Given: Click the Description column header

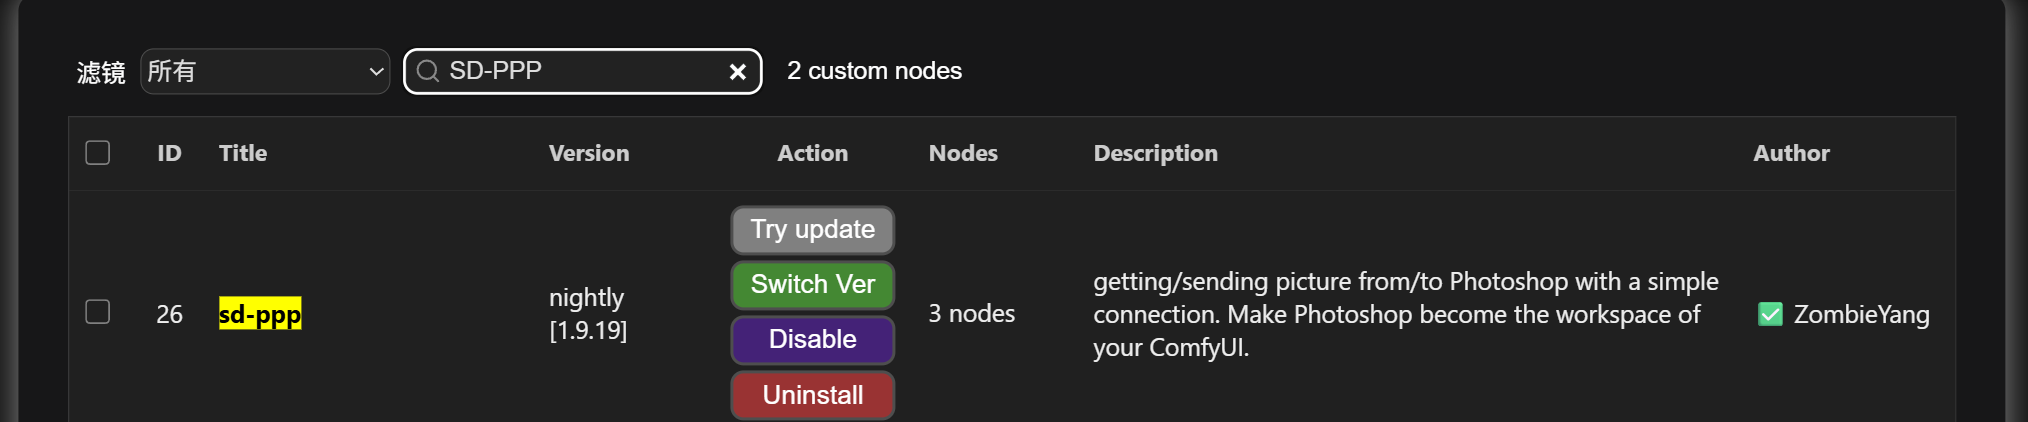Looking at the screenshot, I should click(x=1155, y=153).
